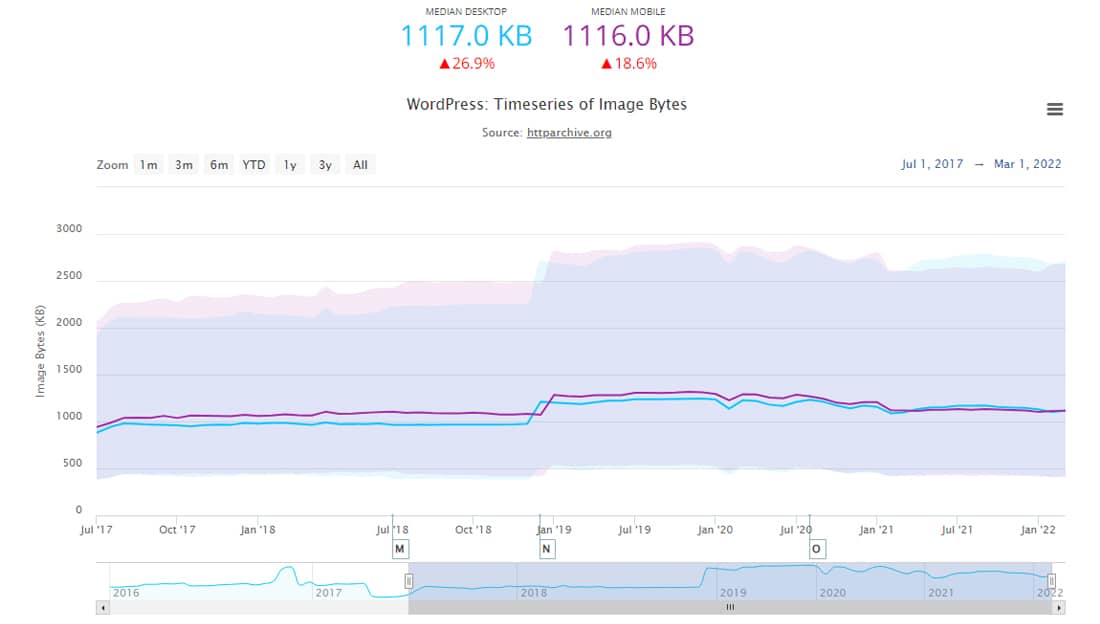Zoom the chart to 6 months
Viewport: 1100px width, 624px height.
point(219,165)
